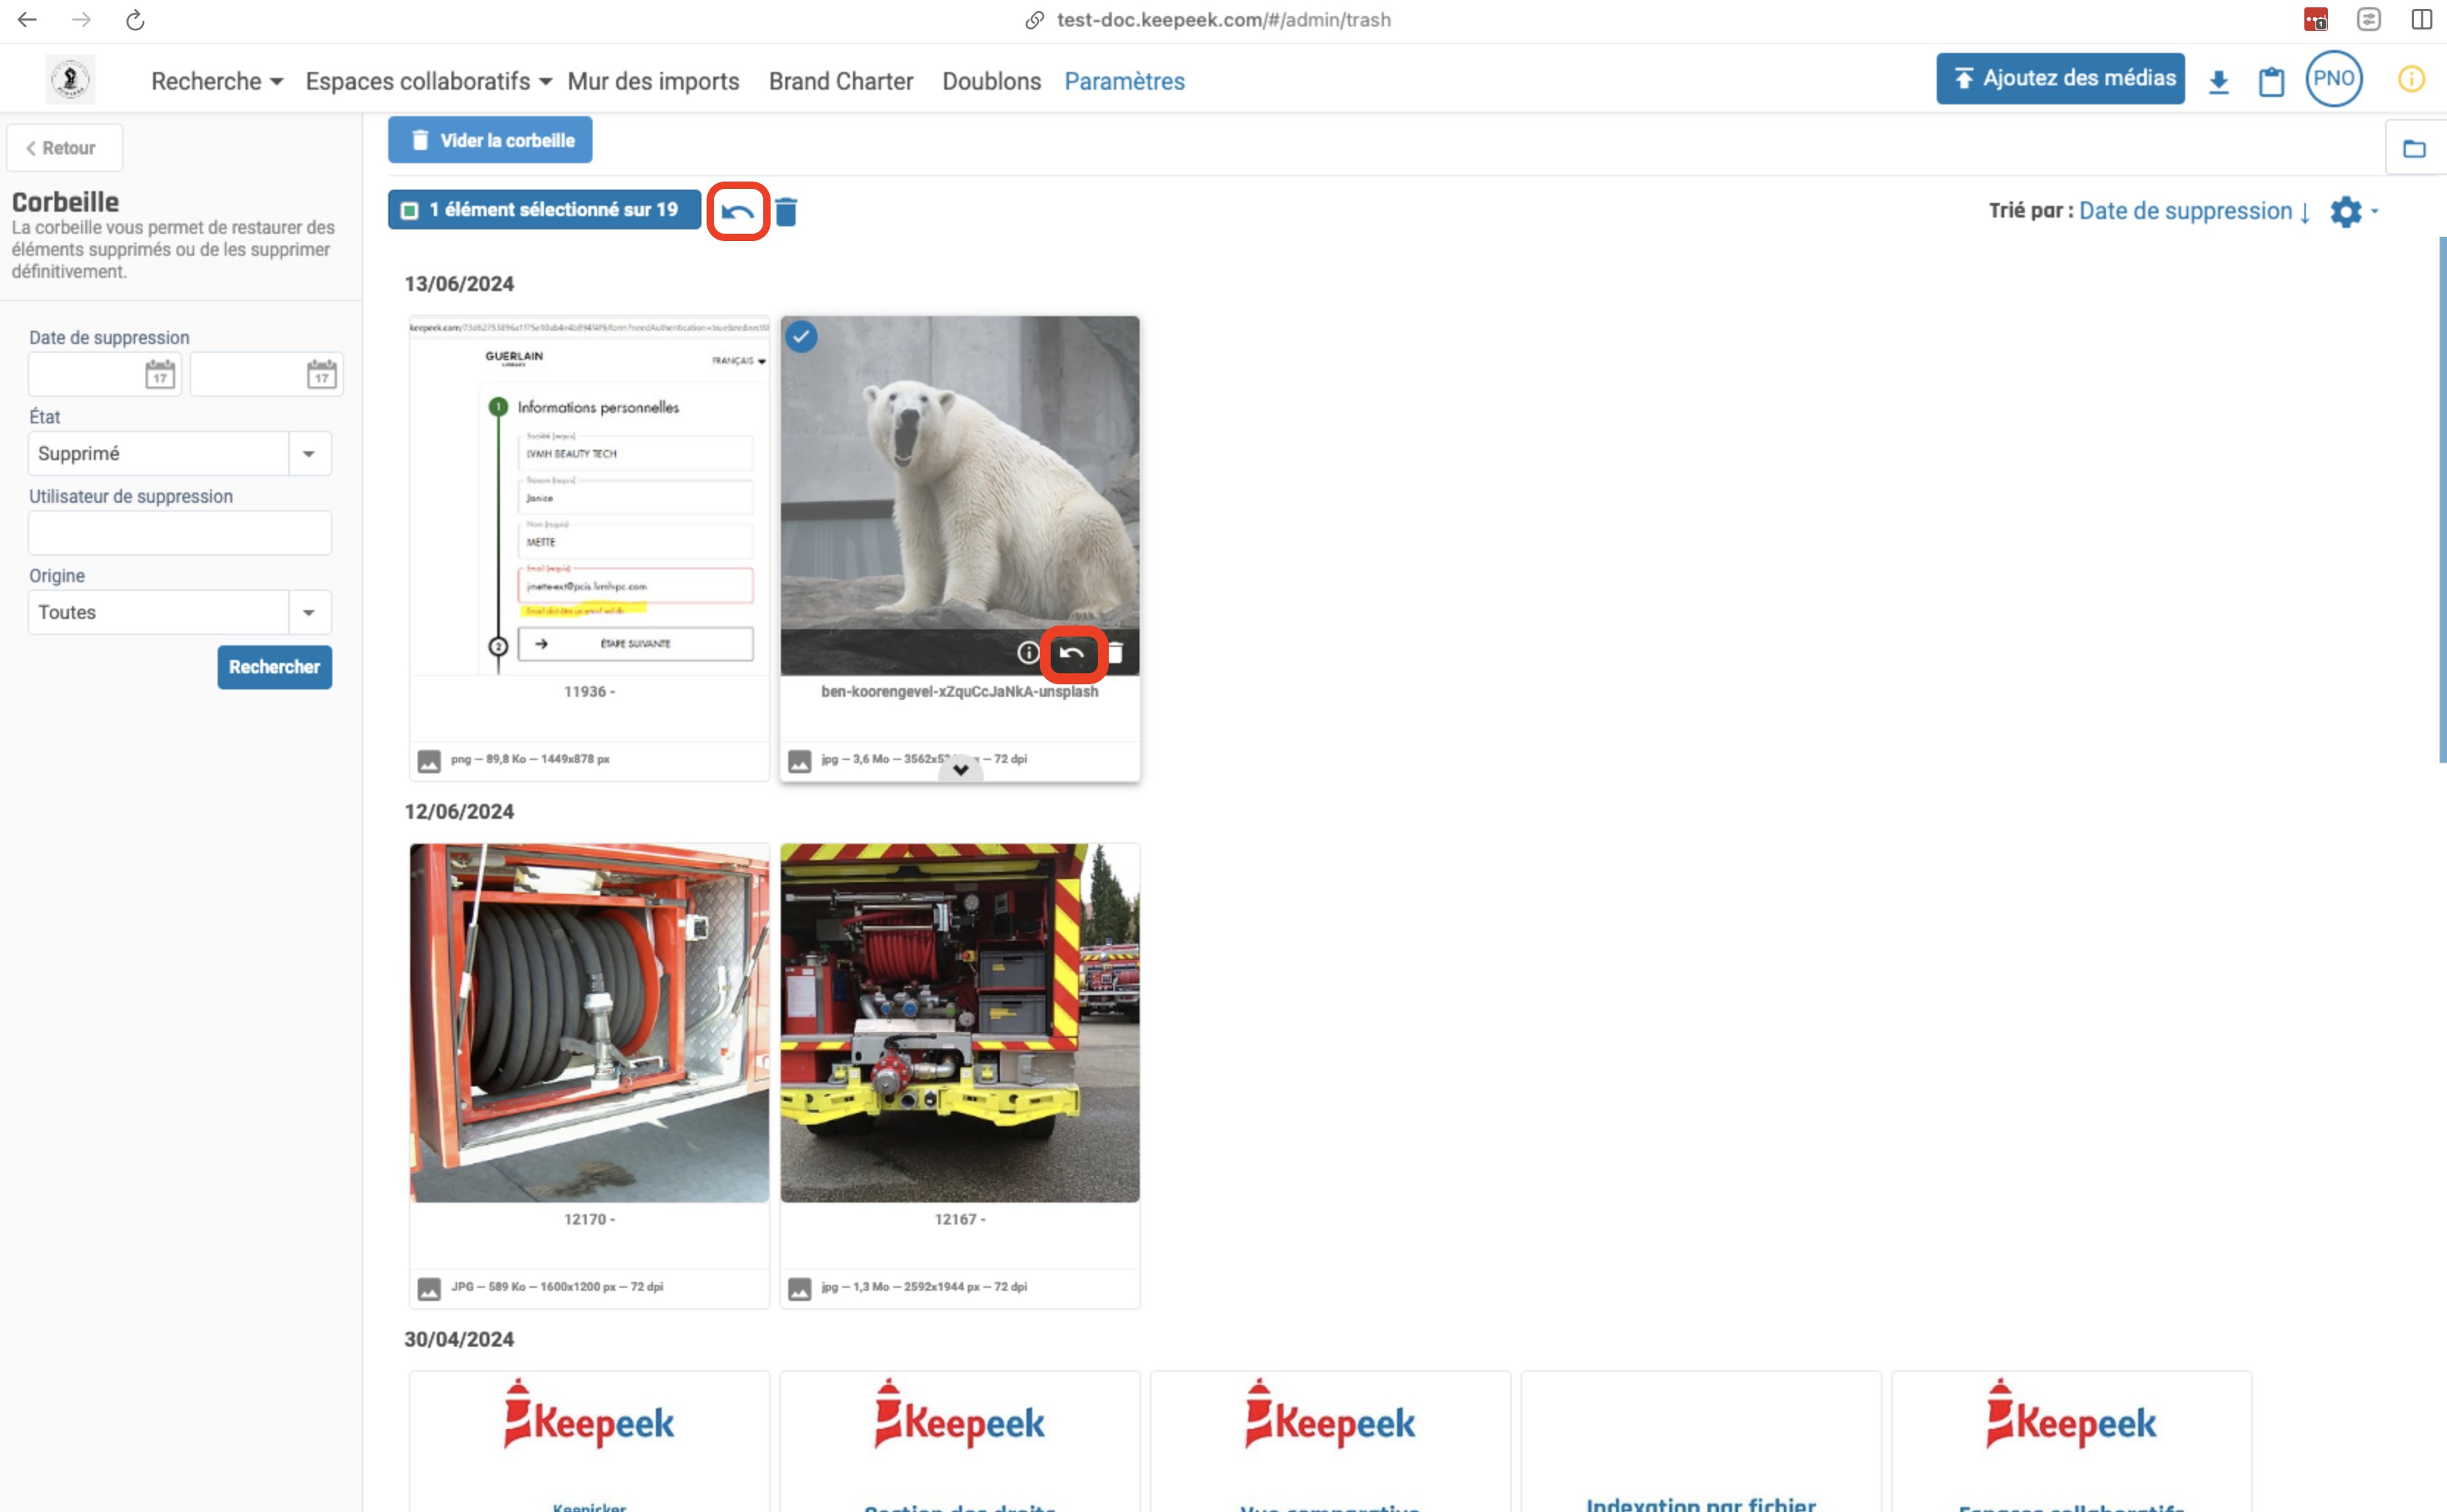Screen dimensions: 2447x1512
Task: Open the clipboard basket icon in the header
Action: click(x=2271, y=81)
